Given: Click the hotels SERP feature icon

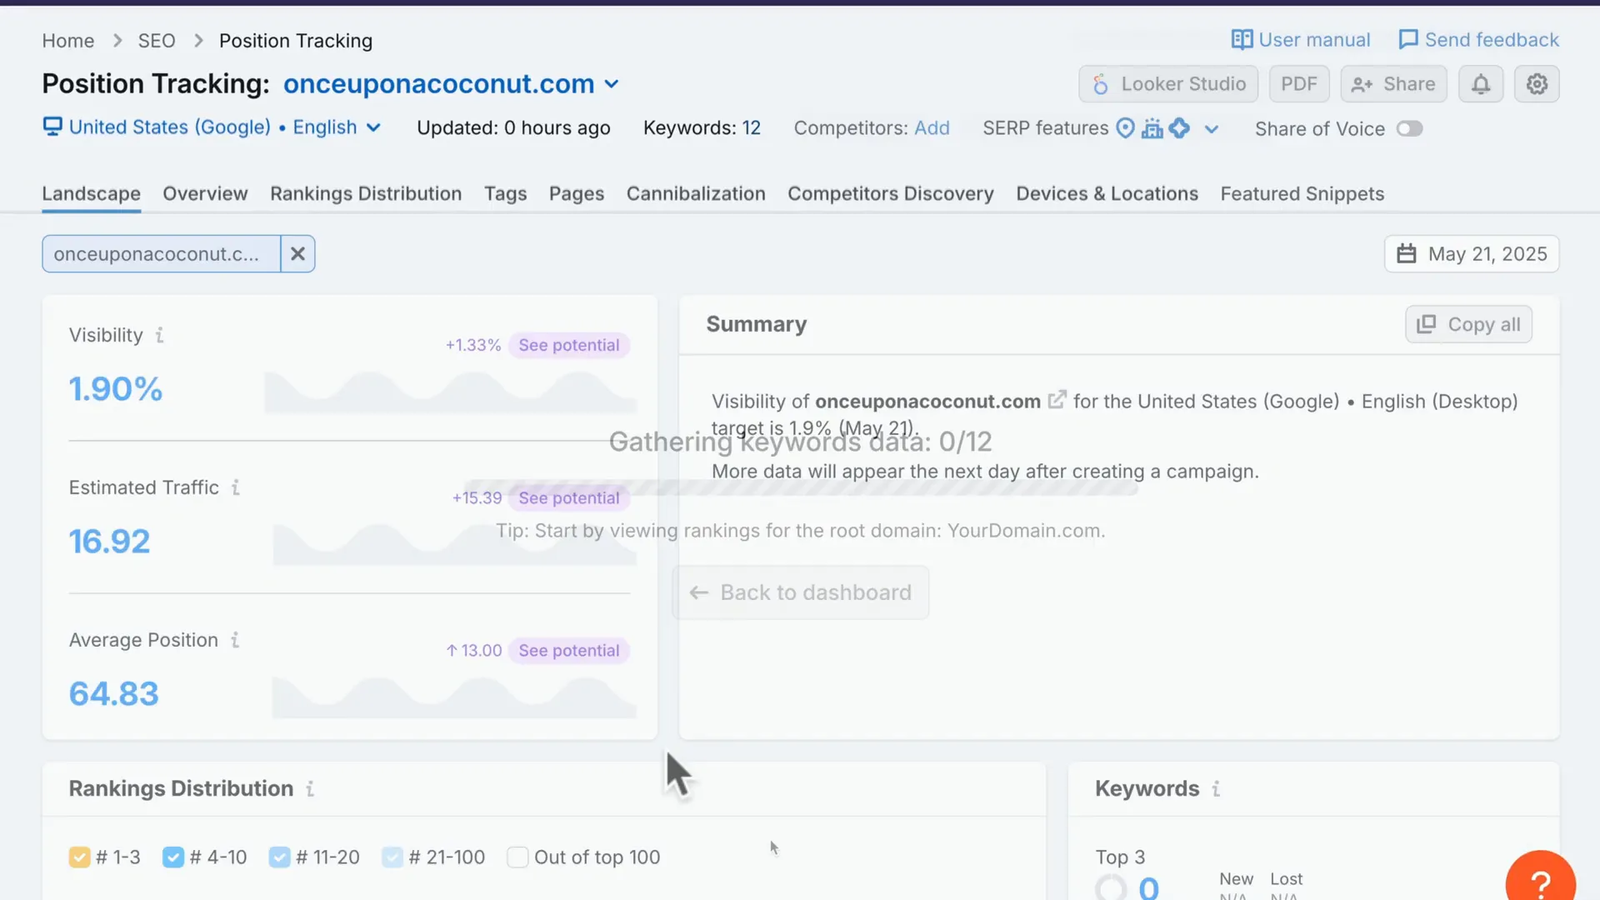Looking at the screenshot, I should [x=1152, y=128].
